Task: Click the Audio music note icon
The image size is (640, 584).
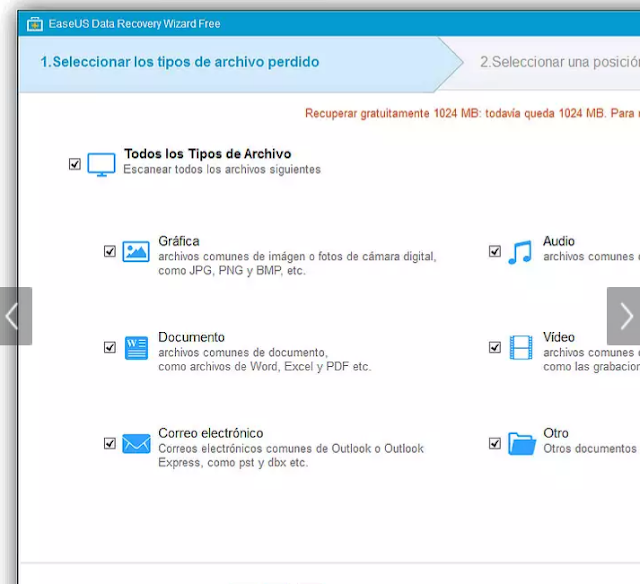Action: point(520,252)
